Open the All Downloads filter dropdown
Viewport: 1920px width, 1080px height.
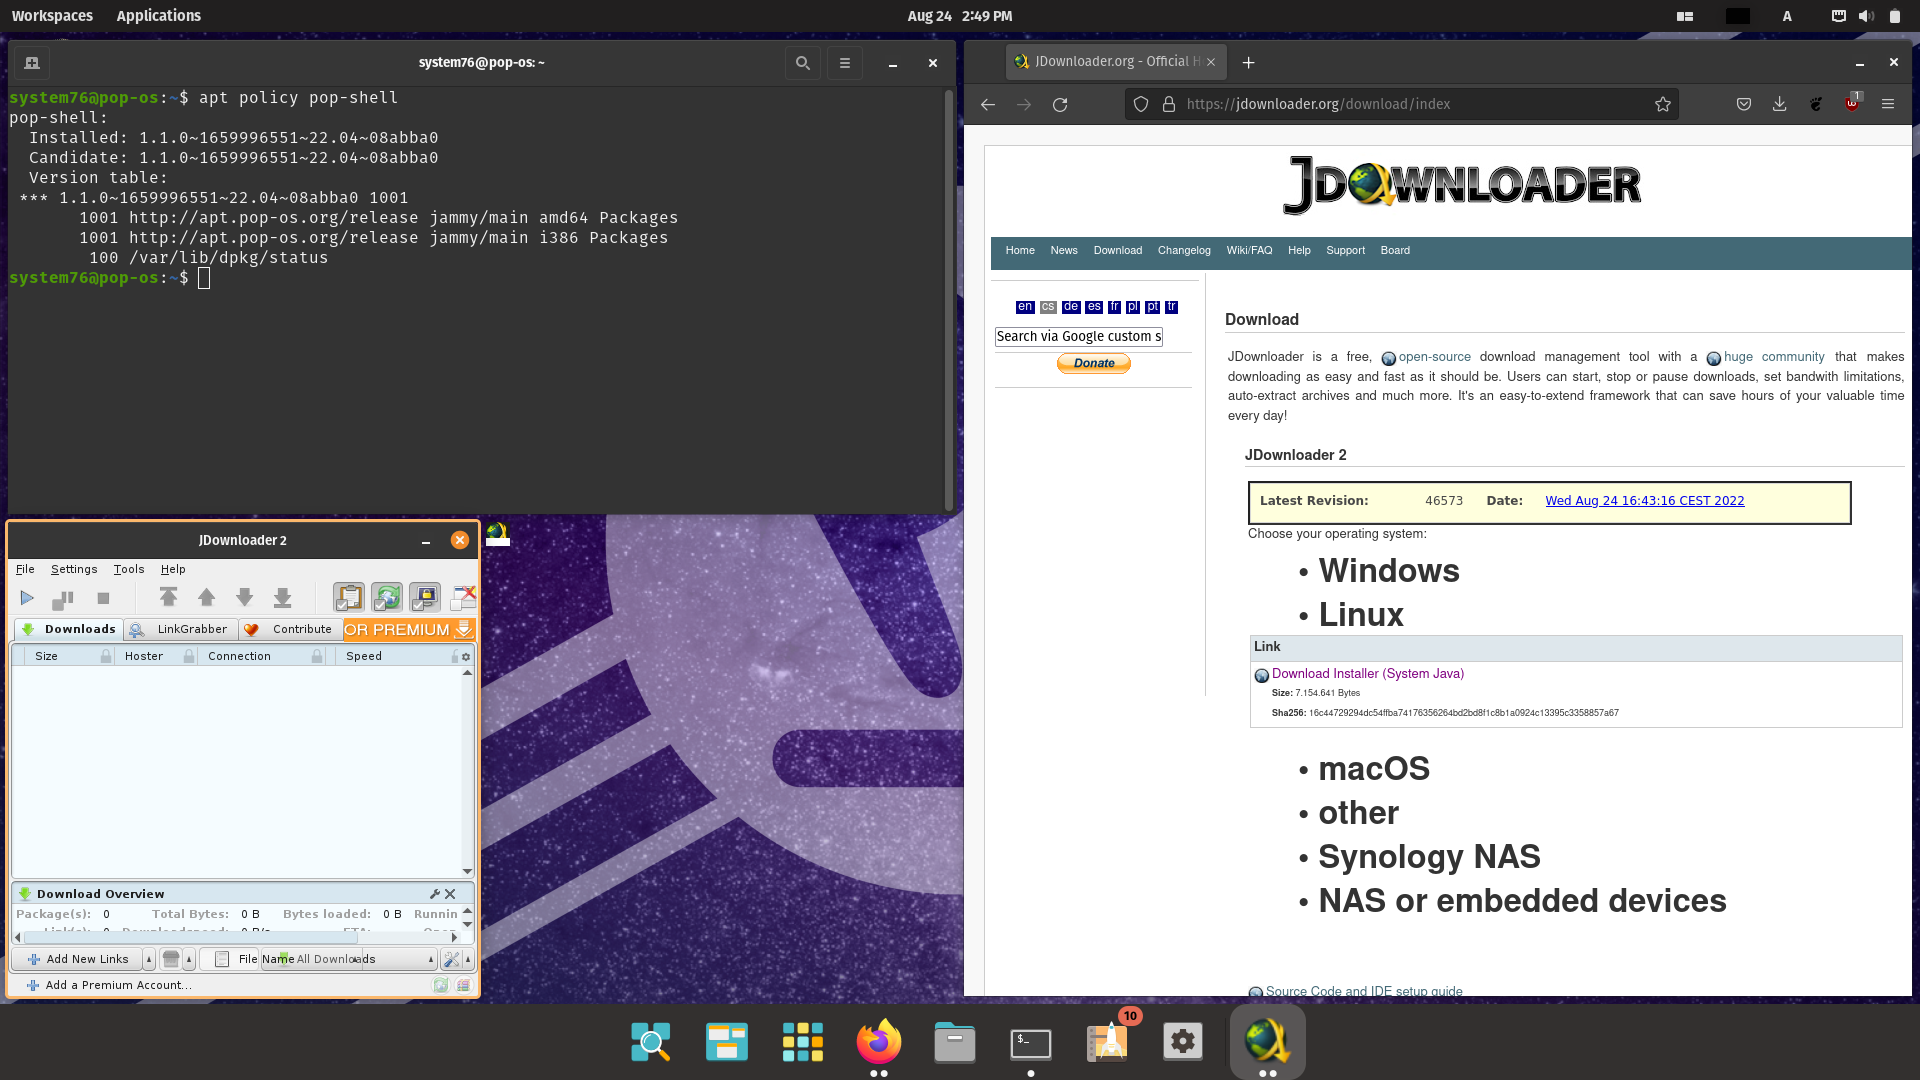[x=431, y=959]
